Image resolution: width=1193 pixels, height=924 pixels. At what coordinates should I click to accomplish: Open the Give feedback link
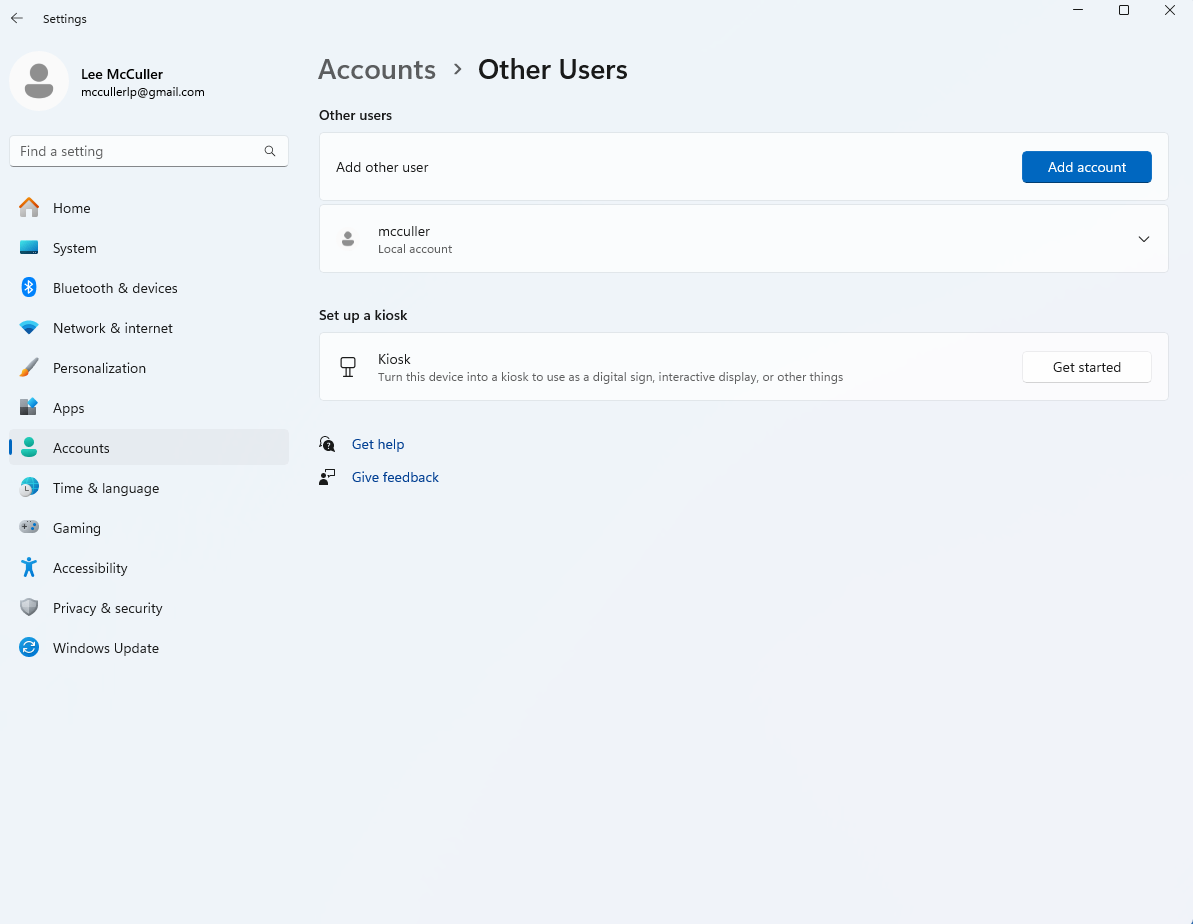pyautogui.click(x=395, y=477)
